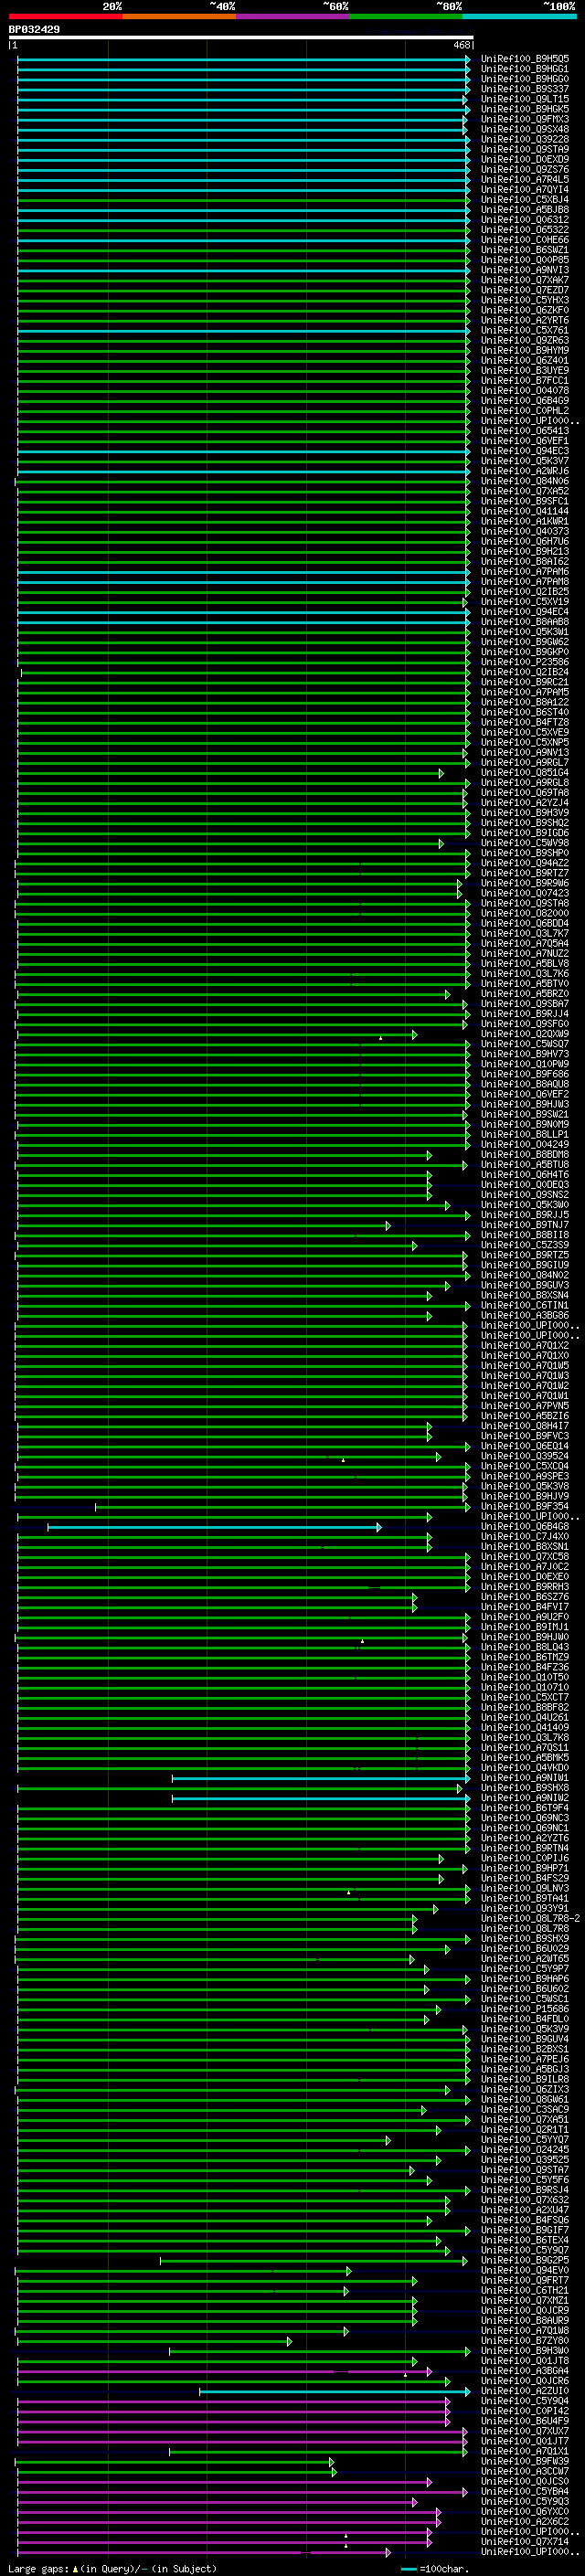The image size is (585, 2576).
Task: Select hit label UniRef100_C5X761
Action: pos(525,330)
